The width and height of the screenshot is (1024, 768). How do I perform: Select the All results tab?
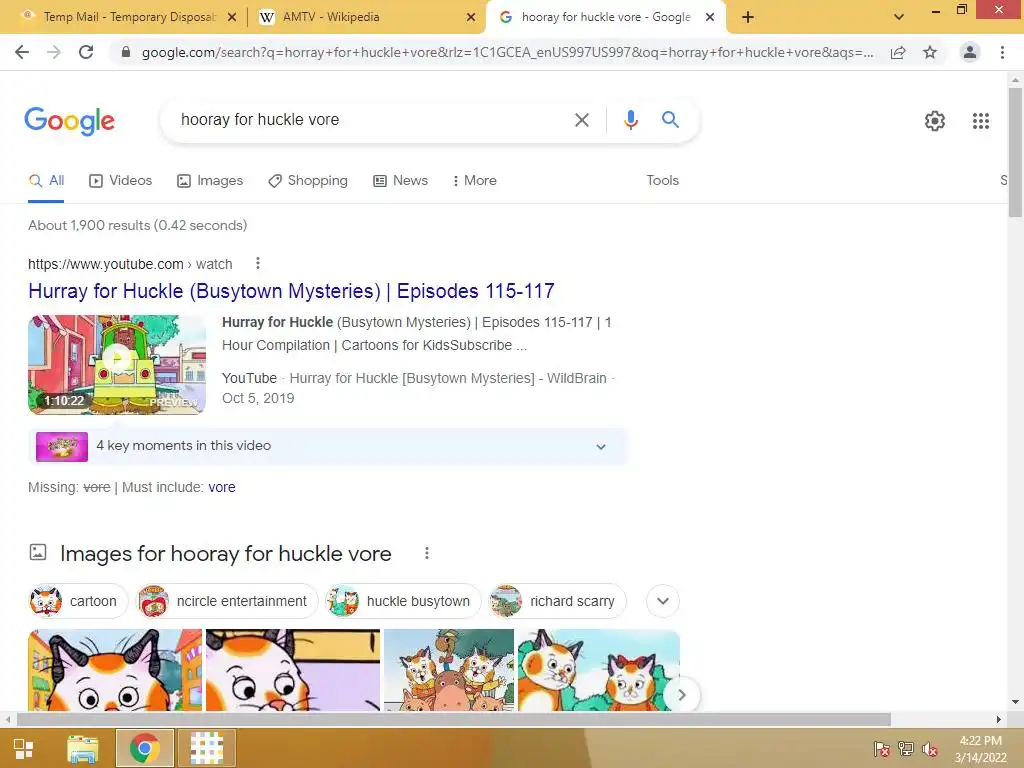[x=46, y=181]
